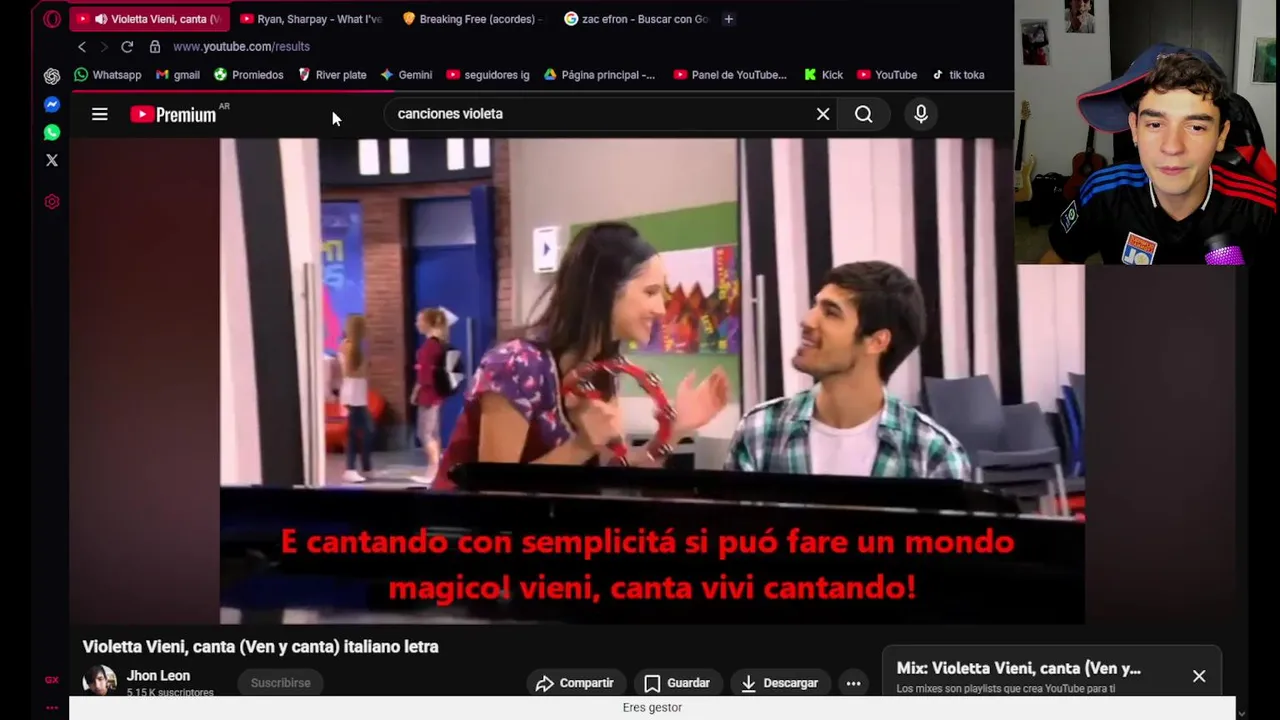Screen dimensions: 1280x720
Task: Switch to the Violetta Vieni, canta tab
Action: coord(149,19)
